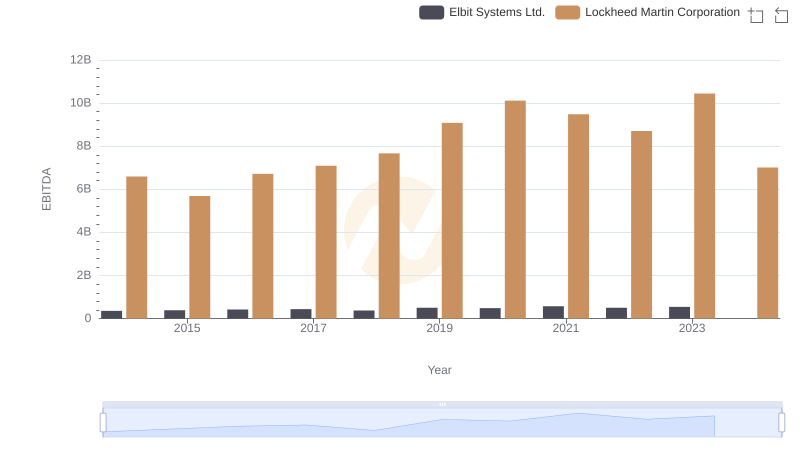Select Elbit Systems bar for 2017
Screen dimensions: 800x461
coord(301,314)
